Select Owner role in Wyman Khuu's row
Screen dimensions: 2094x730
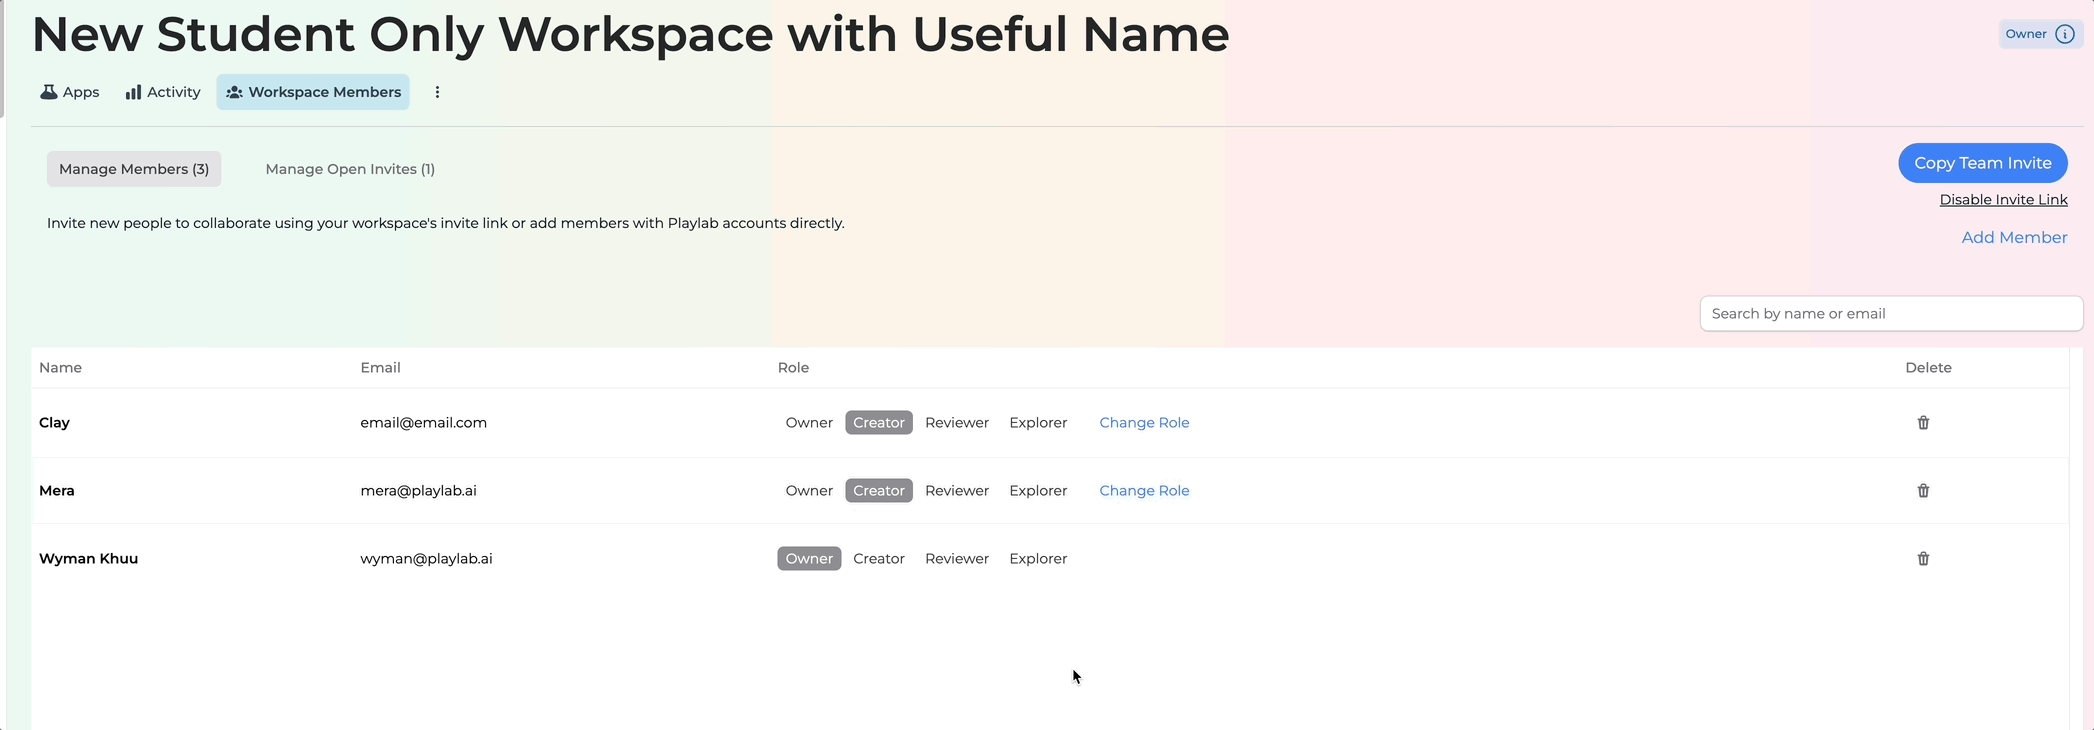point(809,559)
